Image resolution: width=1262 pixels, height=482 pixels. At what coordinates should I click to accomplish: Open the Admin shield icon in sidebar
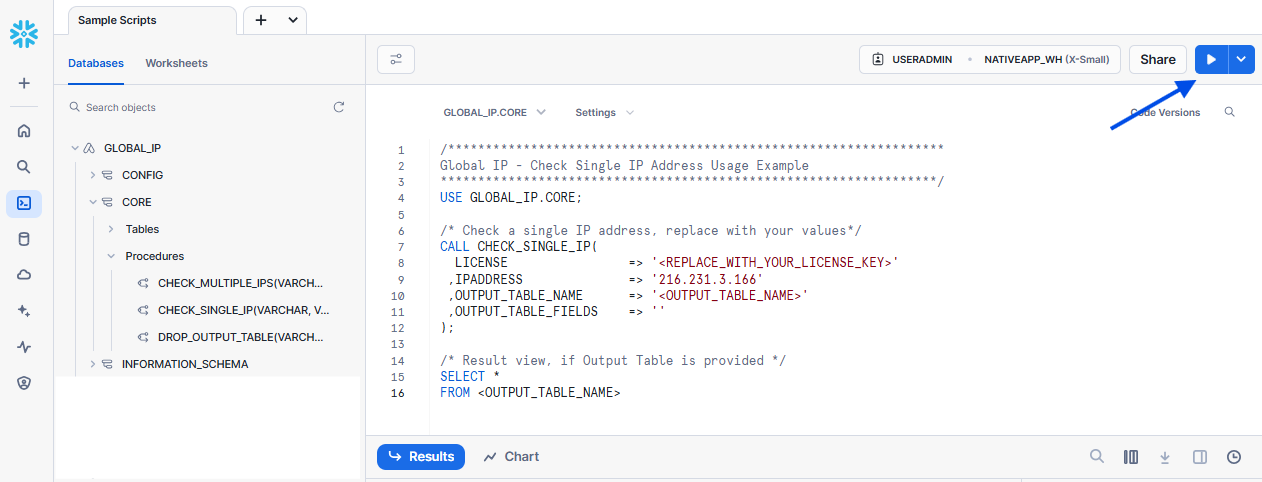point(24,383)
